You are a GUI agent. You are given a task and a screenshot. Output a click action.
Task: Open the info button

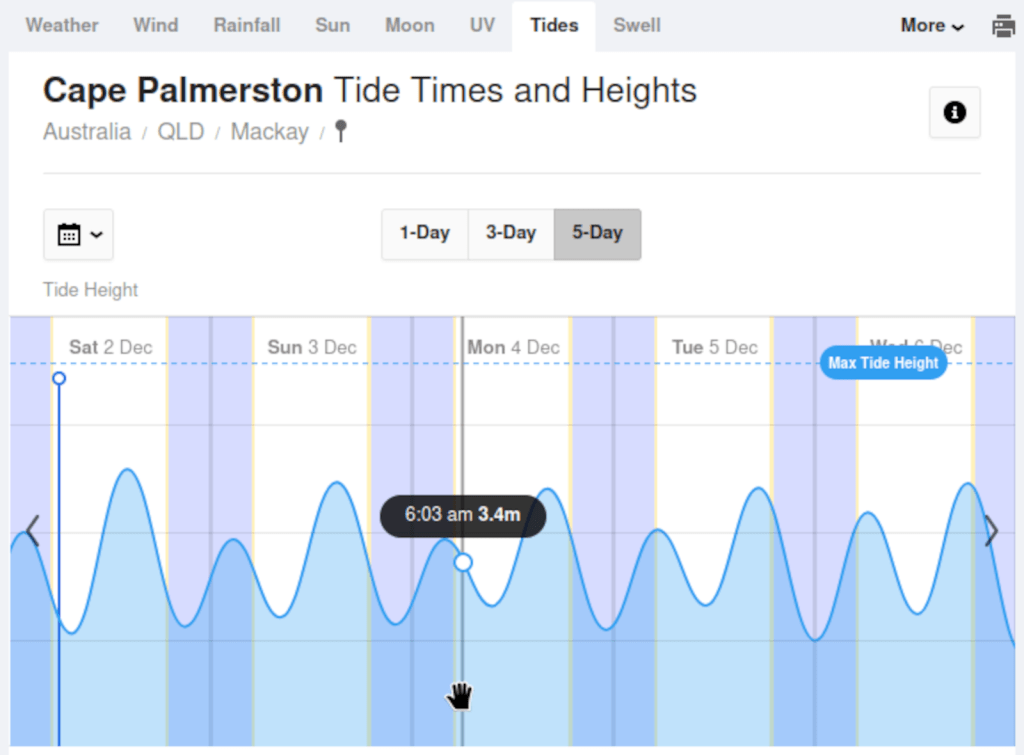[x=955, y=113]
